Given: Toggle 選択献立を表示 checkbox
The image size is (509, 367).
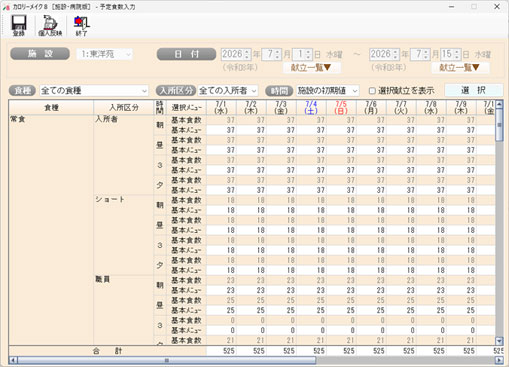Looking at the screenshot, I should pos(372,91).
